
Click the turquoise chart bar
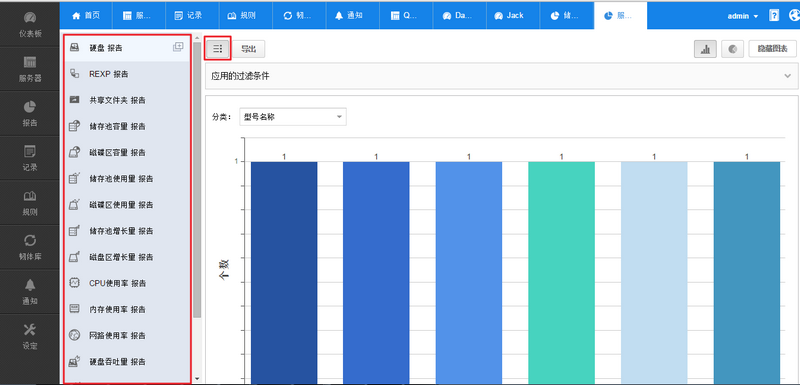561,273
